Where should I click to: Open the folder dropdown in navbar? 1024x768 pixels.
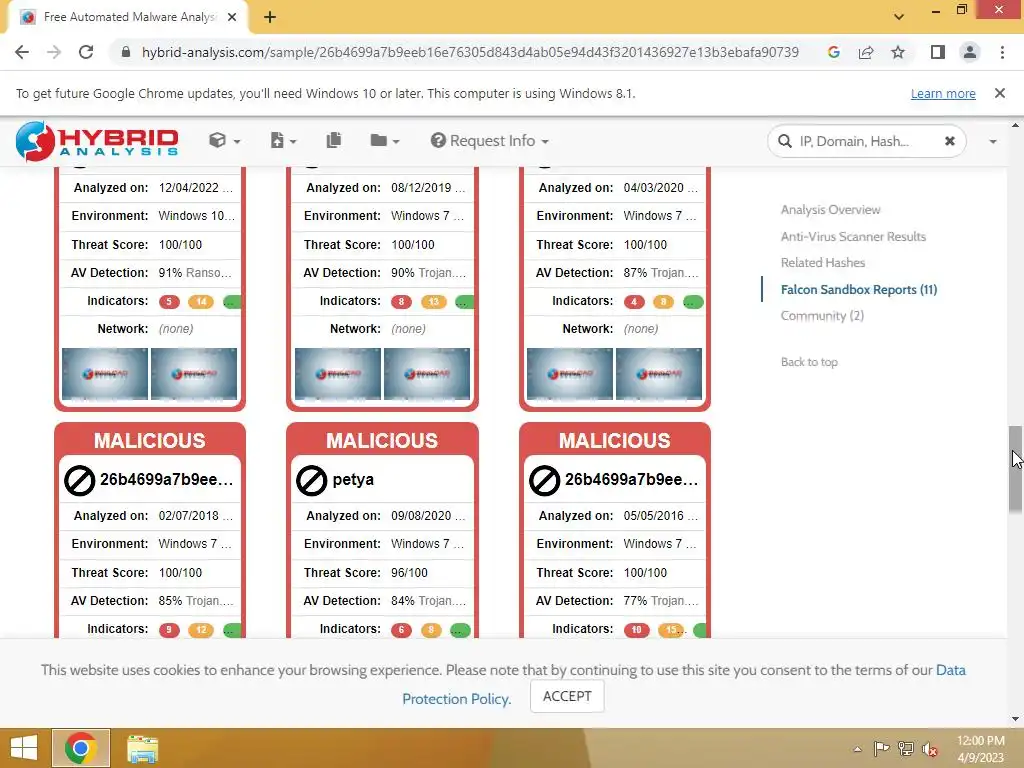[385, 140]
